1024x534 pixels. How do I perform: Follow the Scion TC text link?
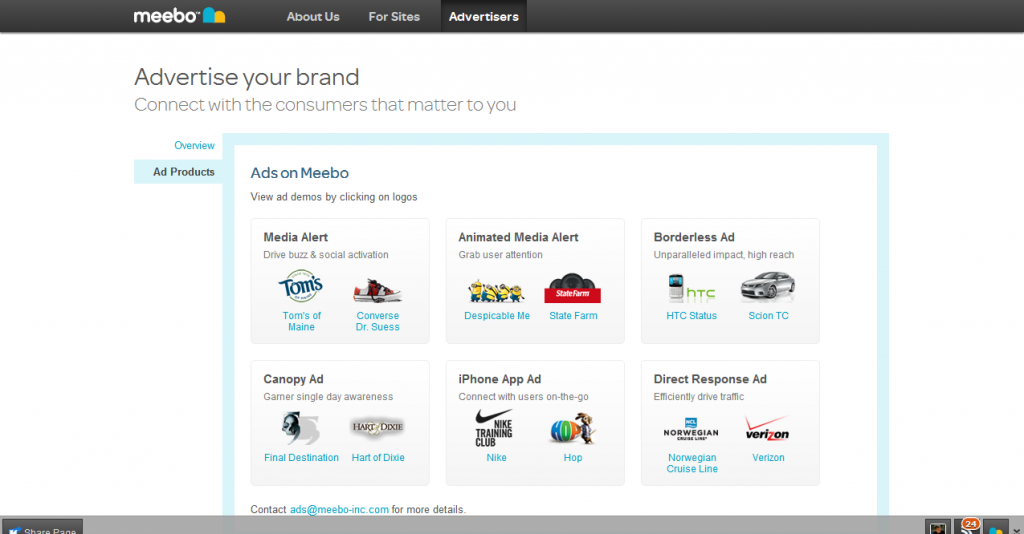coord(768,315)
